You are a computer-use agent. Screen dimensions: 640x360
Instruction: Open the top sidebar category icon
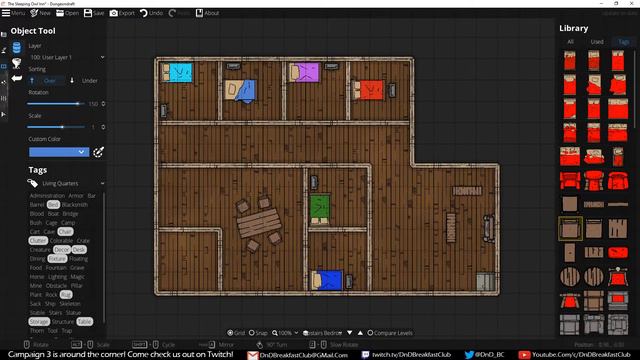(x=4, y=35)
